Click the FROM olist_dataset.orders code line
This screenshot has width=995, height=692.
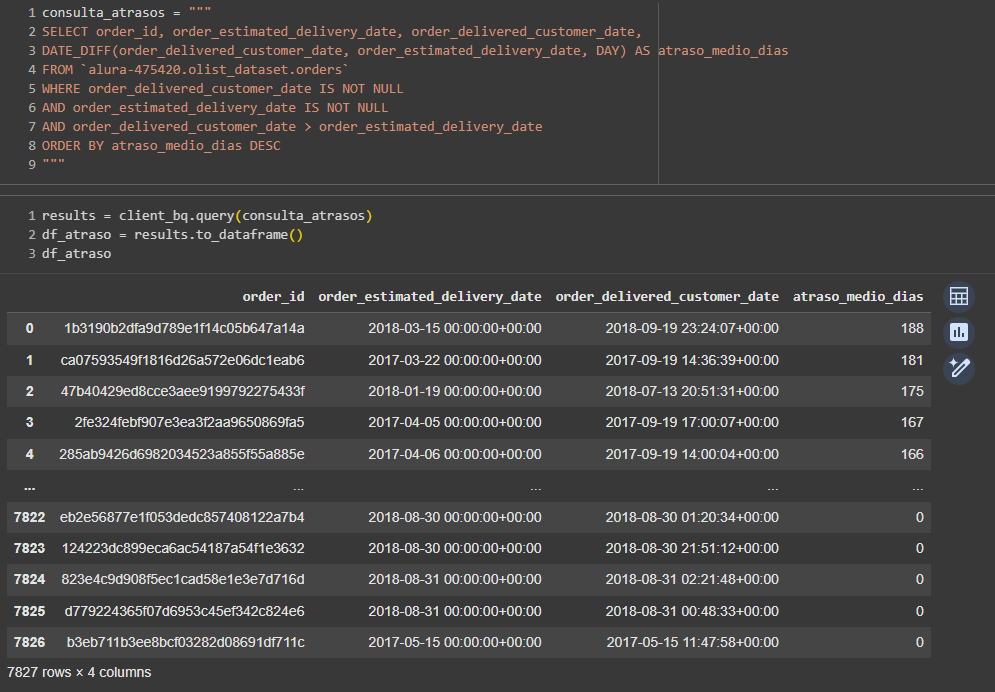point(195,70)
